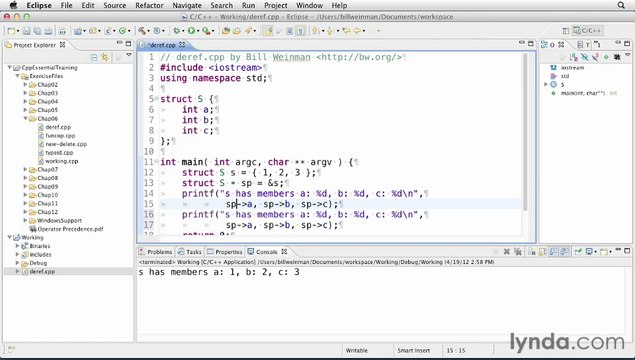Click the Build (hammer) toolbar icon
The height and width of the screenshot is (360, 635).
[x=142, y=31]
